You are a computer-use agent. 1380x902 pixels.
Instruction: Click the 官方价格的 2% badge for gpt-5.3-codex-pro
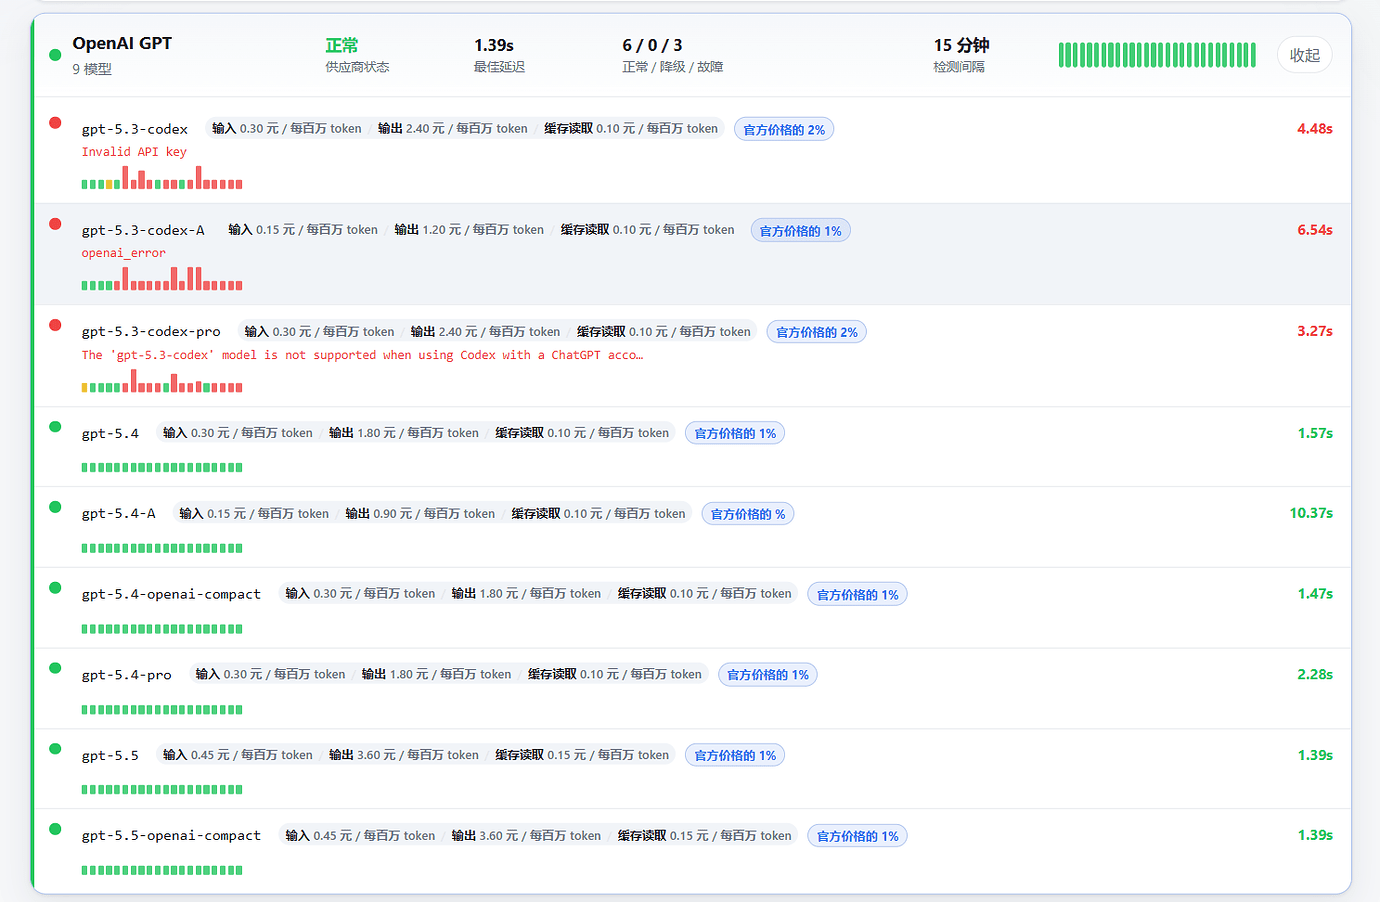[817, 332]
